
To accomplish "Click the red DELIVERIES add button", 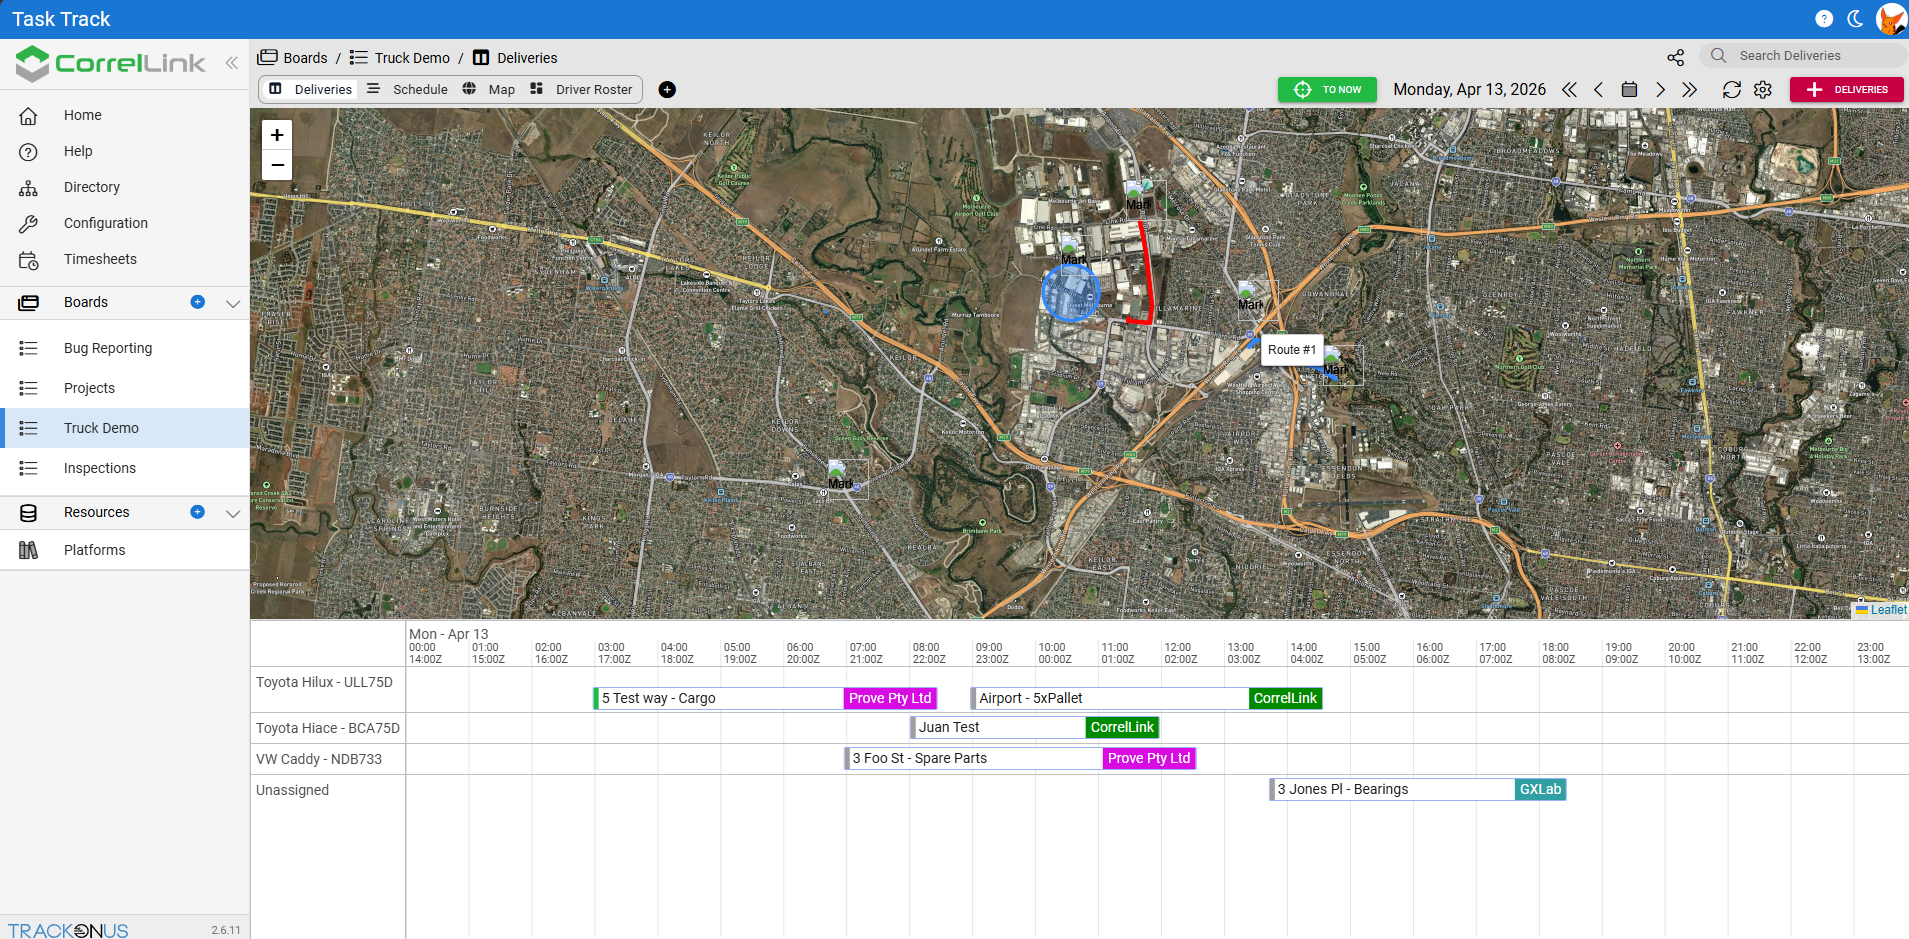I will (1846, 90).
